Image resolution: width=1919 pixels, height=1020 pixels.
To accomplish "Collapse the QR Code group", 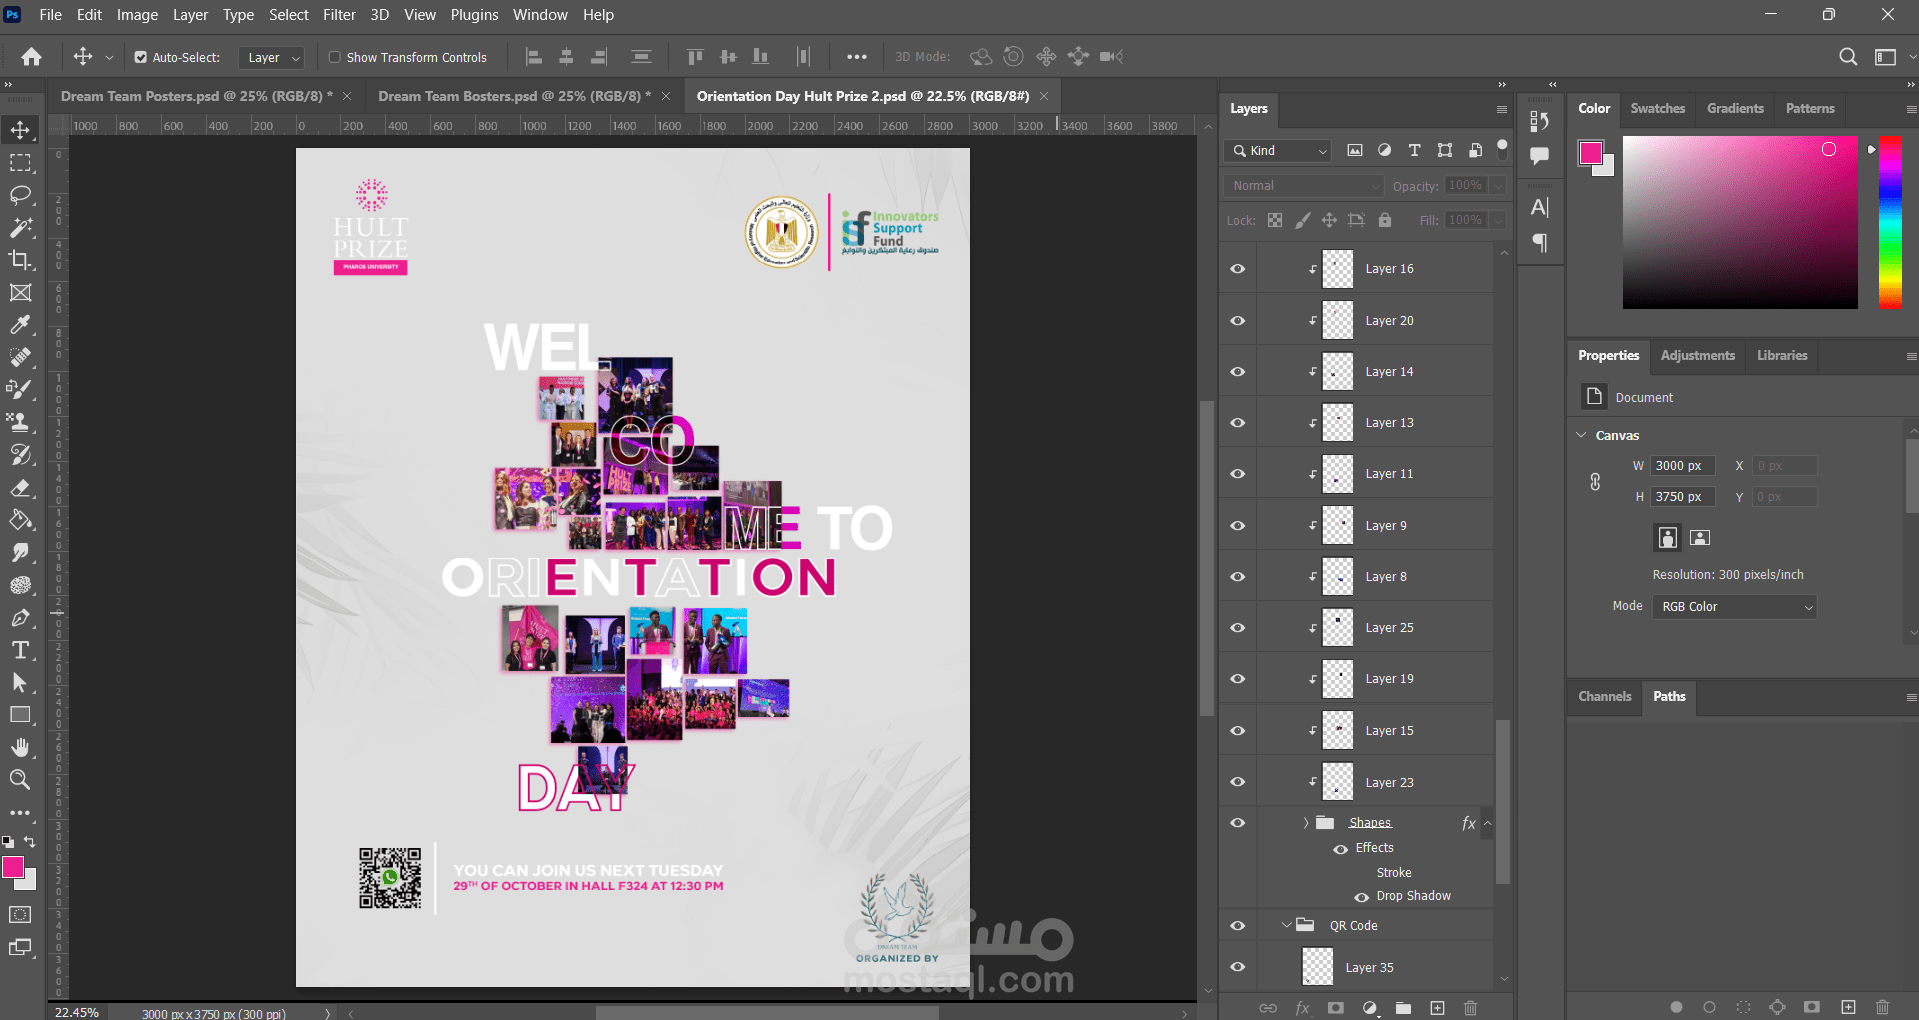I will tap(1287, 925).
